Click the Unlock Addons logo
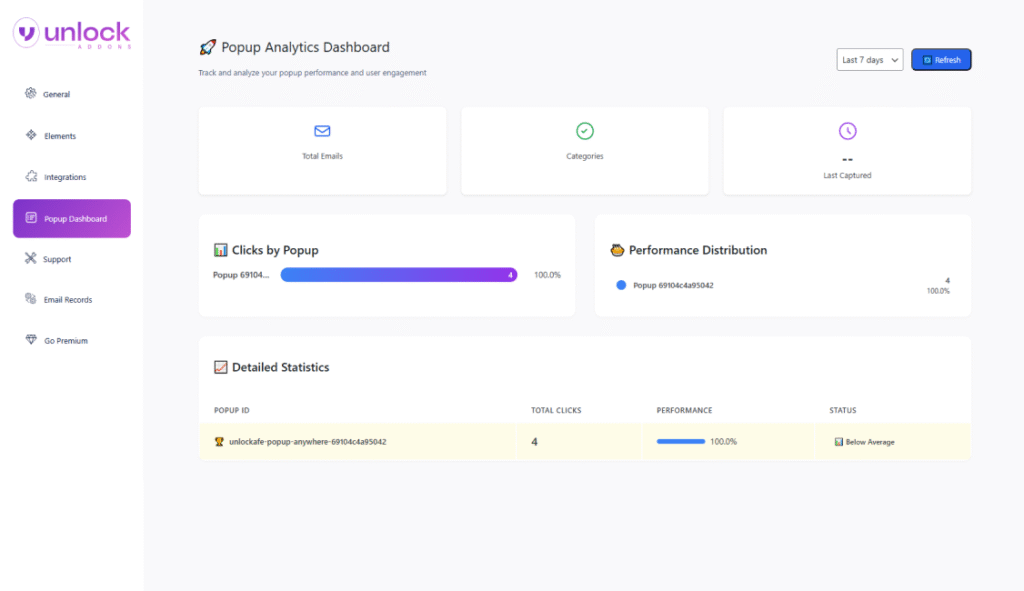The image size is (1024, 591). (x=72, y=33)
